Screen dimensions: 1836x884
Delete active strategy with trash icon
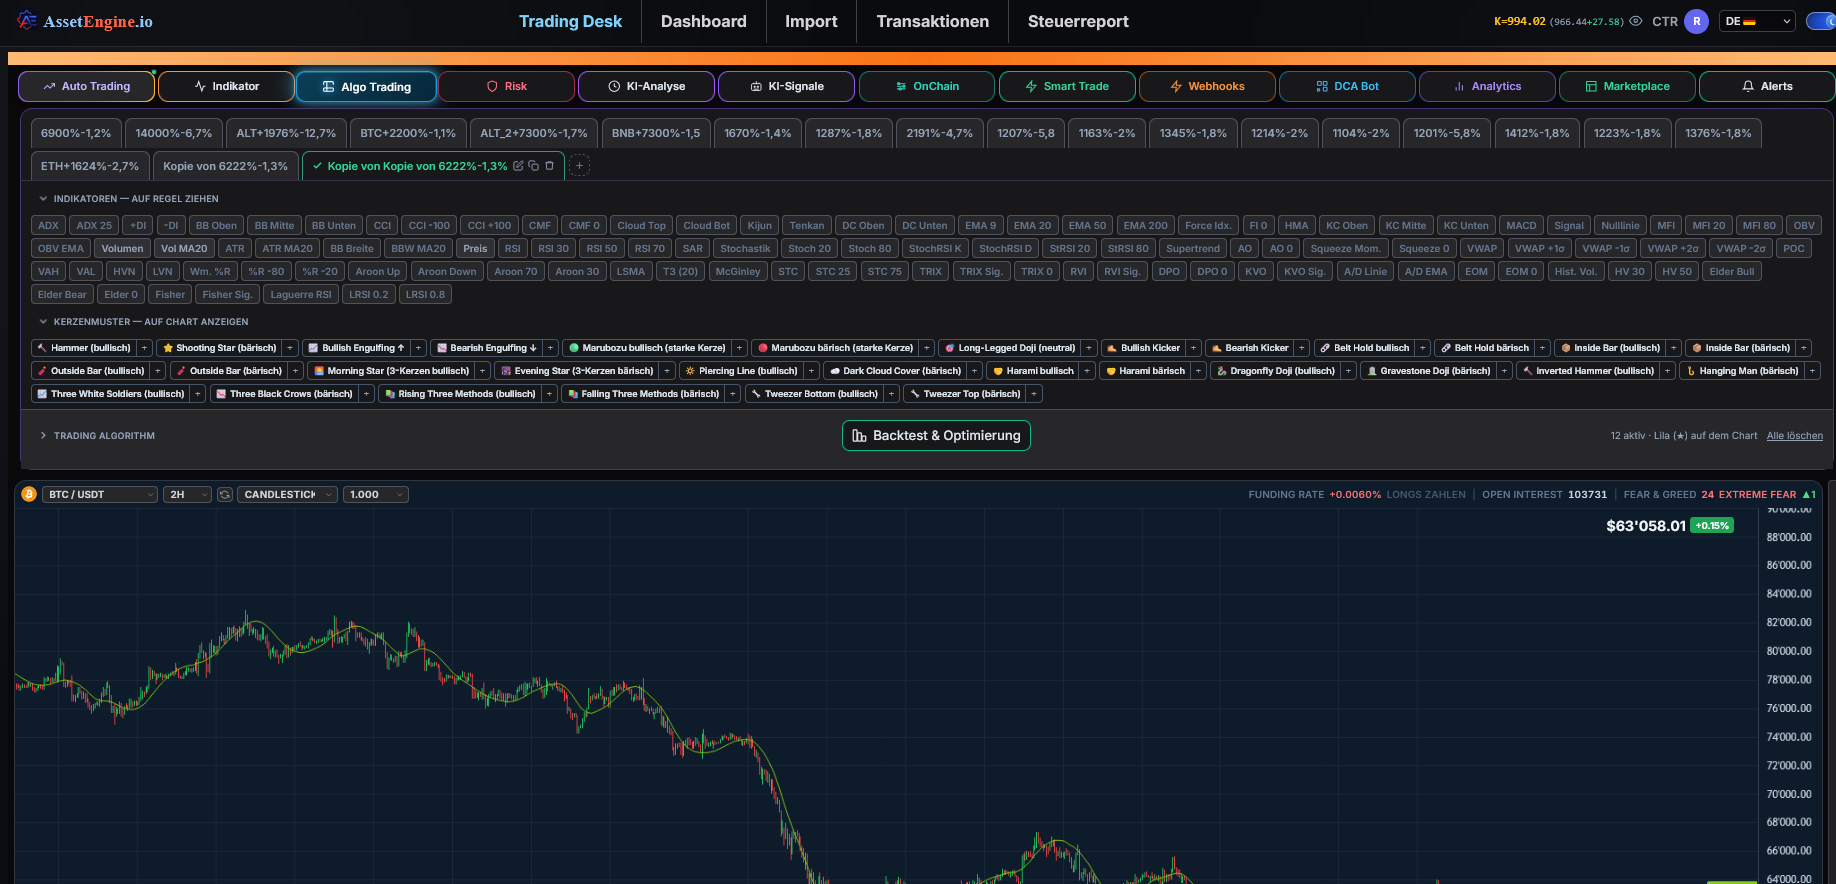(549, 166)
